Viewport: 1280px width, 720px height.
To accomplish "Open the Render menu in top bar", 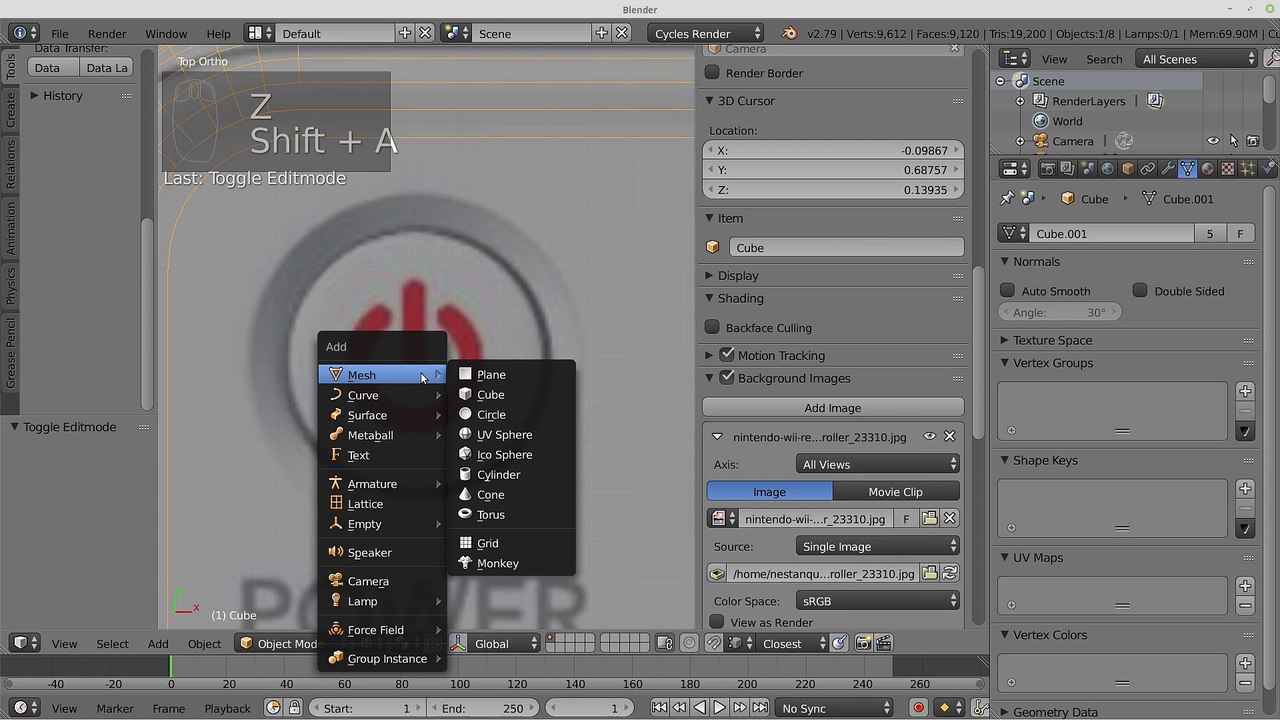I will pyautogui.click(x=107, y=33).
